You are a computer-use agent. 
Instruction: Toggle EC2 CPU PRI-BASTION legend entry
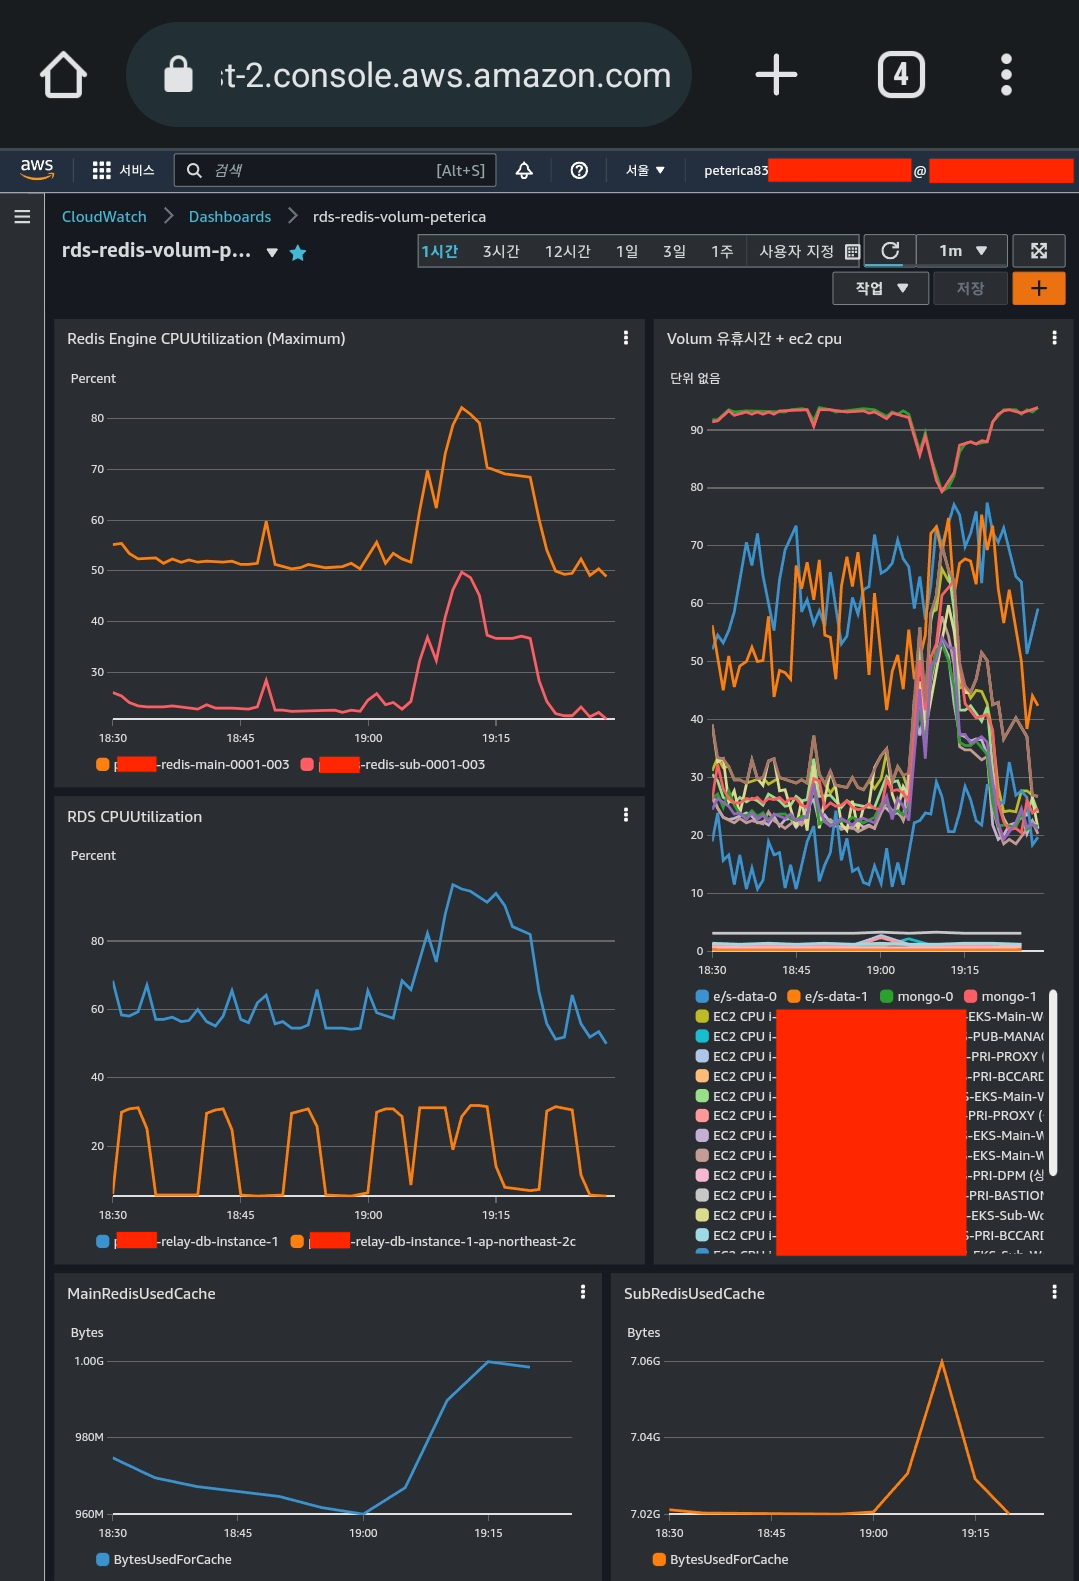(x=870, y=1195)
